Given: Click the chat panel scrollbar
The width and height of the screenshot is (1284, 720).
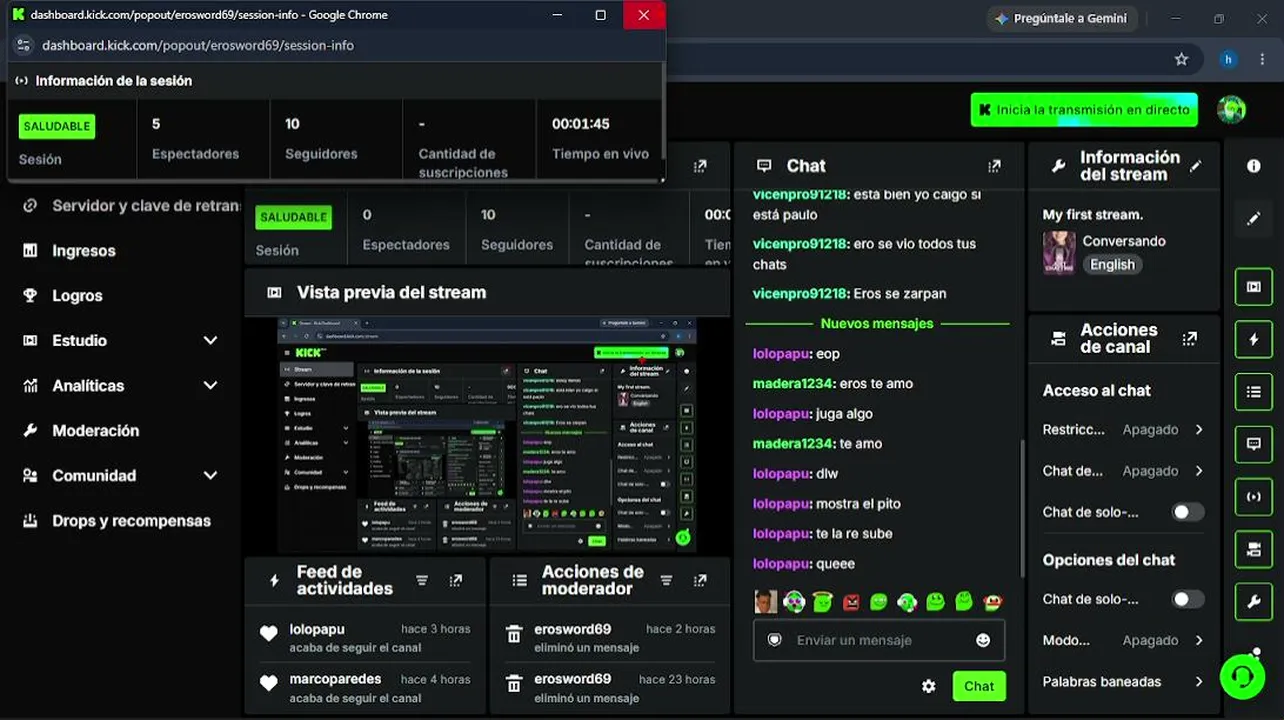Looking at the screenshot, I should click(x=1021, y=510).
